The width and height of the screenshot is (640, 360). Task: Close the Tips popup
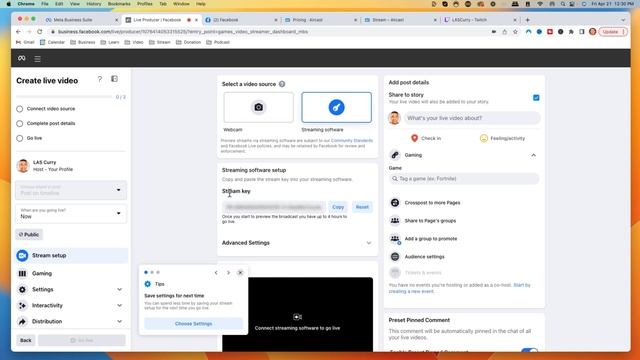pyautogui.click(x=240, y=273)
